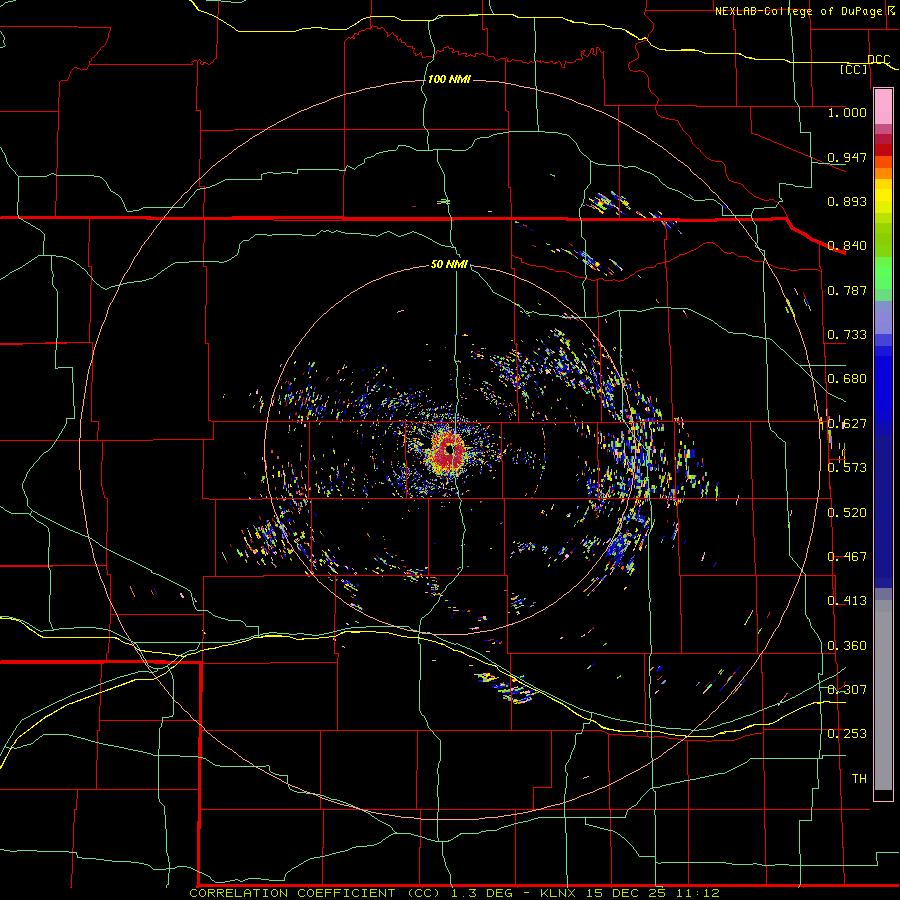Click the 0.947 scale value
The image size is (900, 900).
847,157
